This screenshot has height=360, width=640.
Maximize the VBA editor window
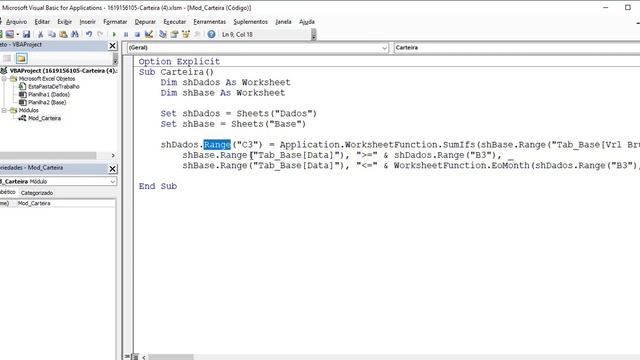pyautogui.click(x=628, y=7)
